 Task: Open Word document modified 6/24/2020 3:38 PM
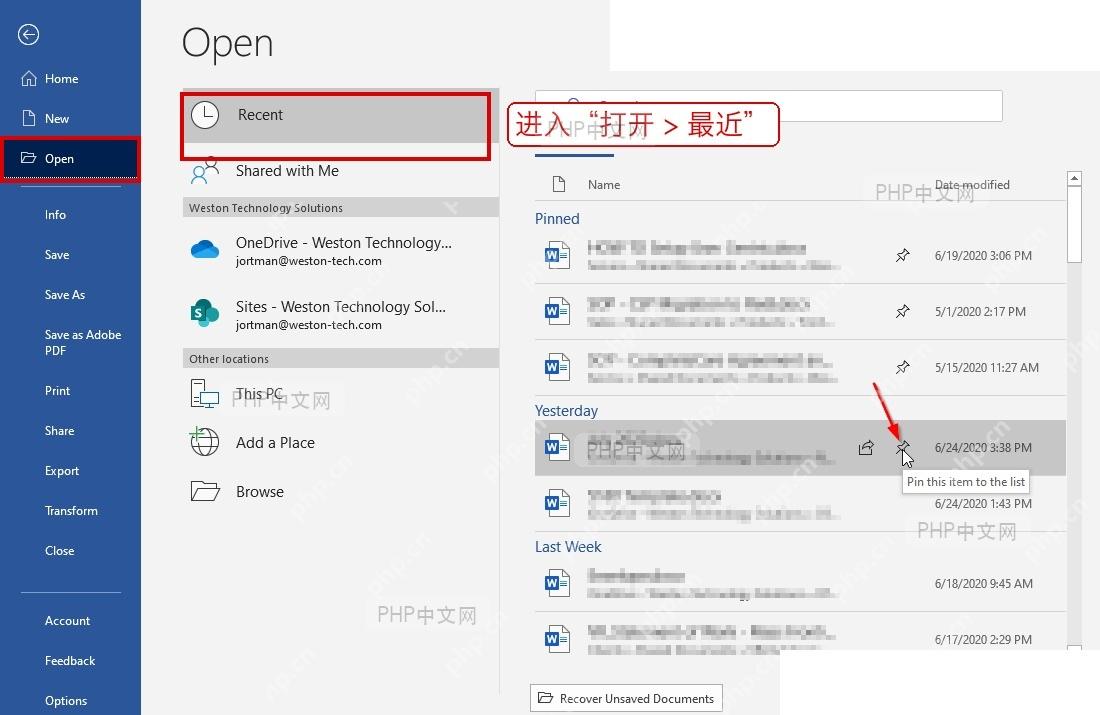pyautogui.click(x=800, y=448)
